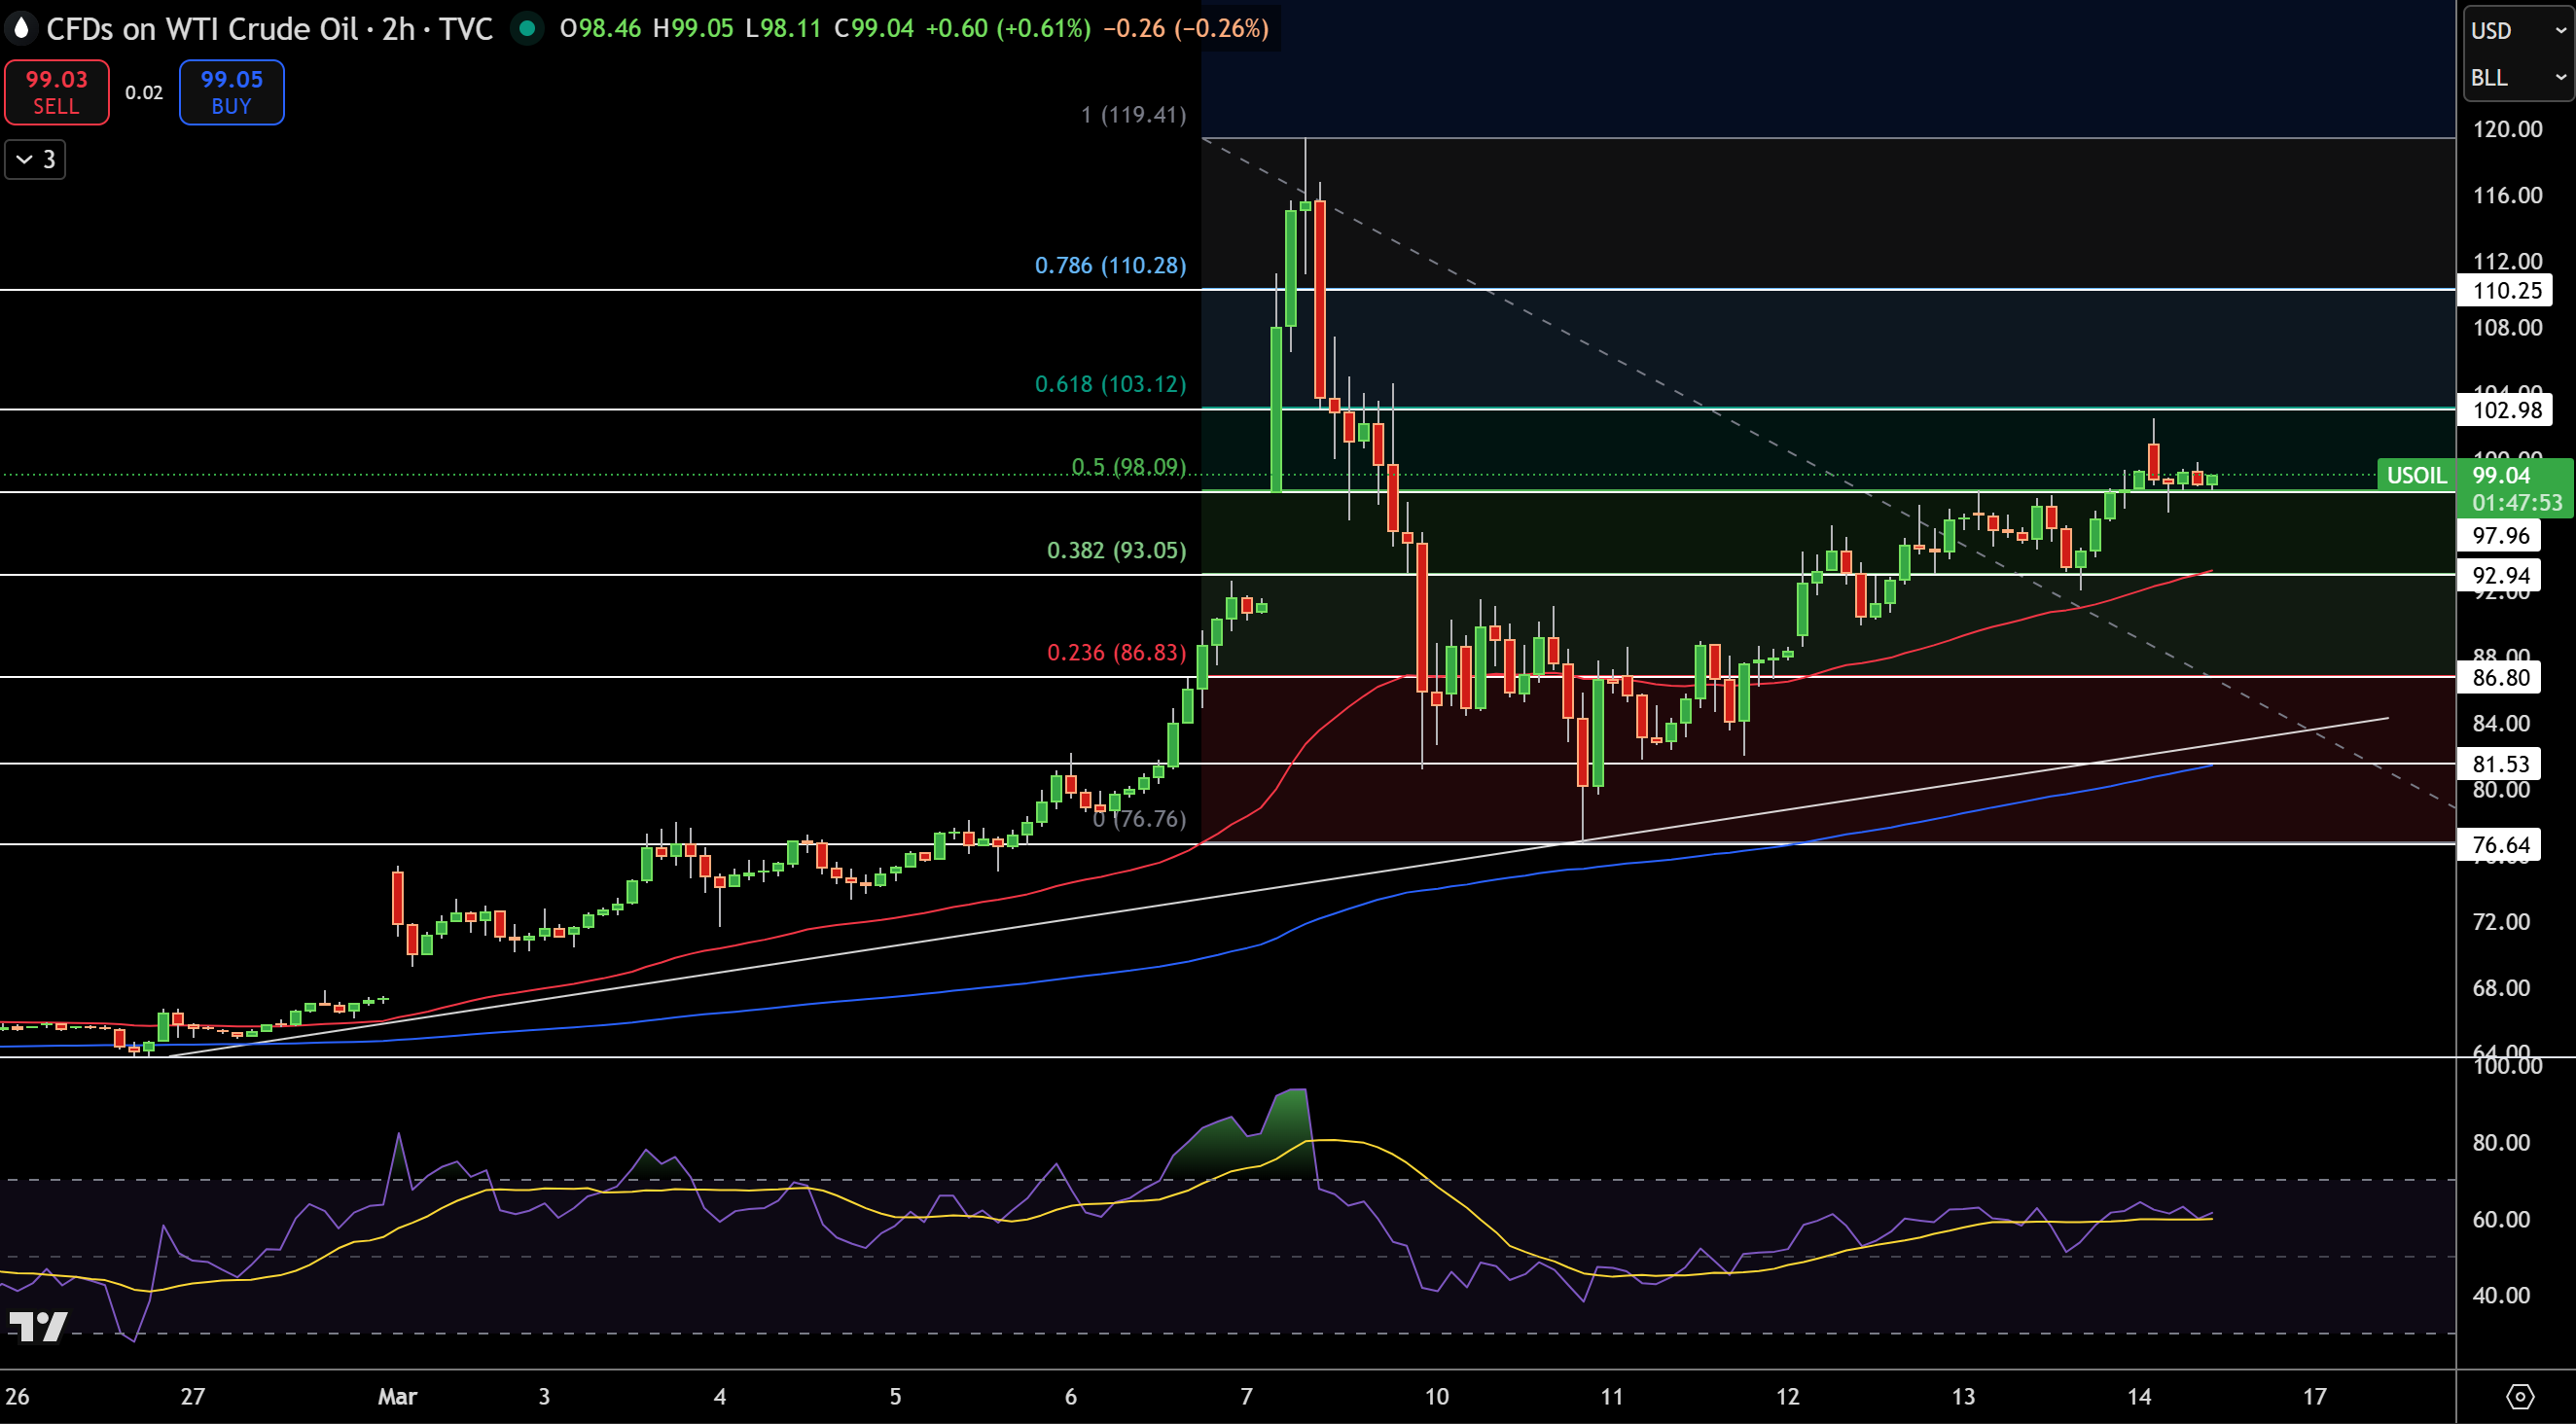Click the current price tag 99.04

2501,475
